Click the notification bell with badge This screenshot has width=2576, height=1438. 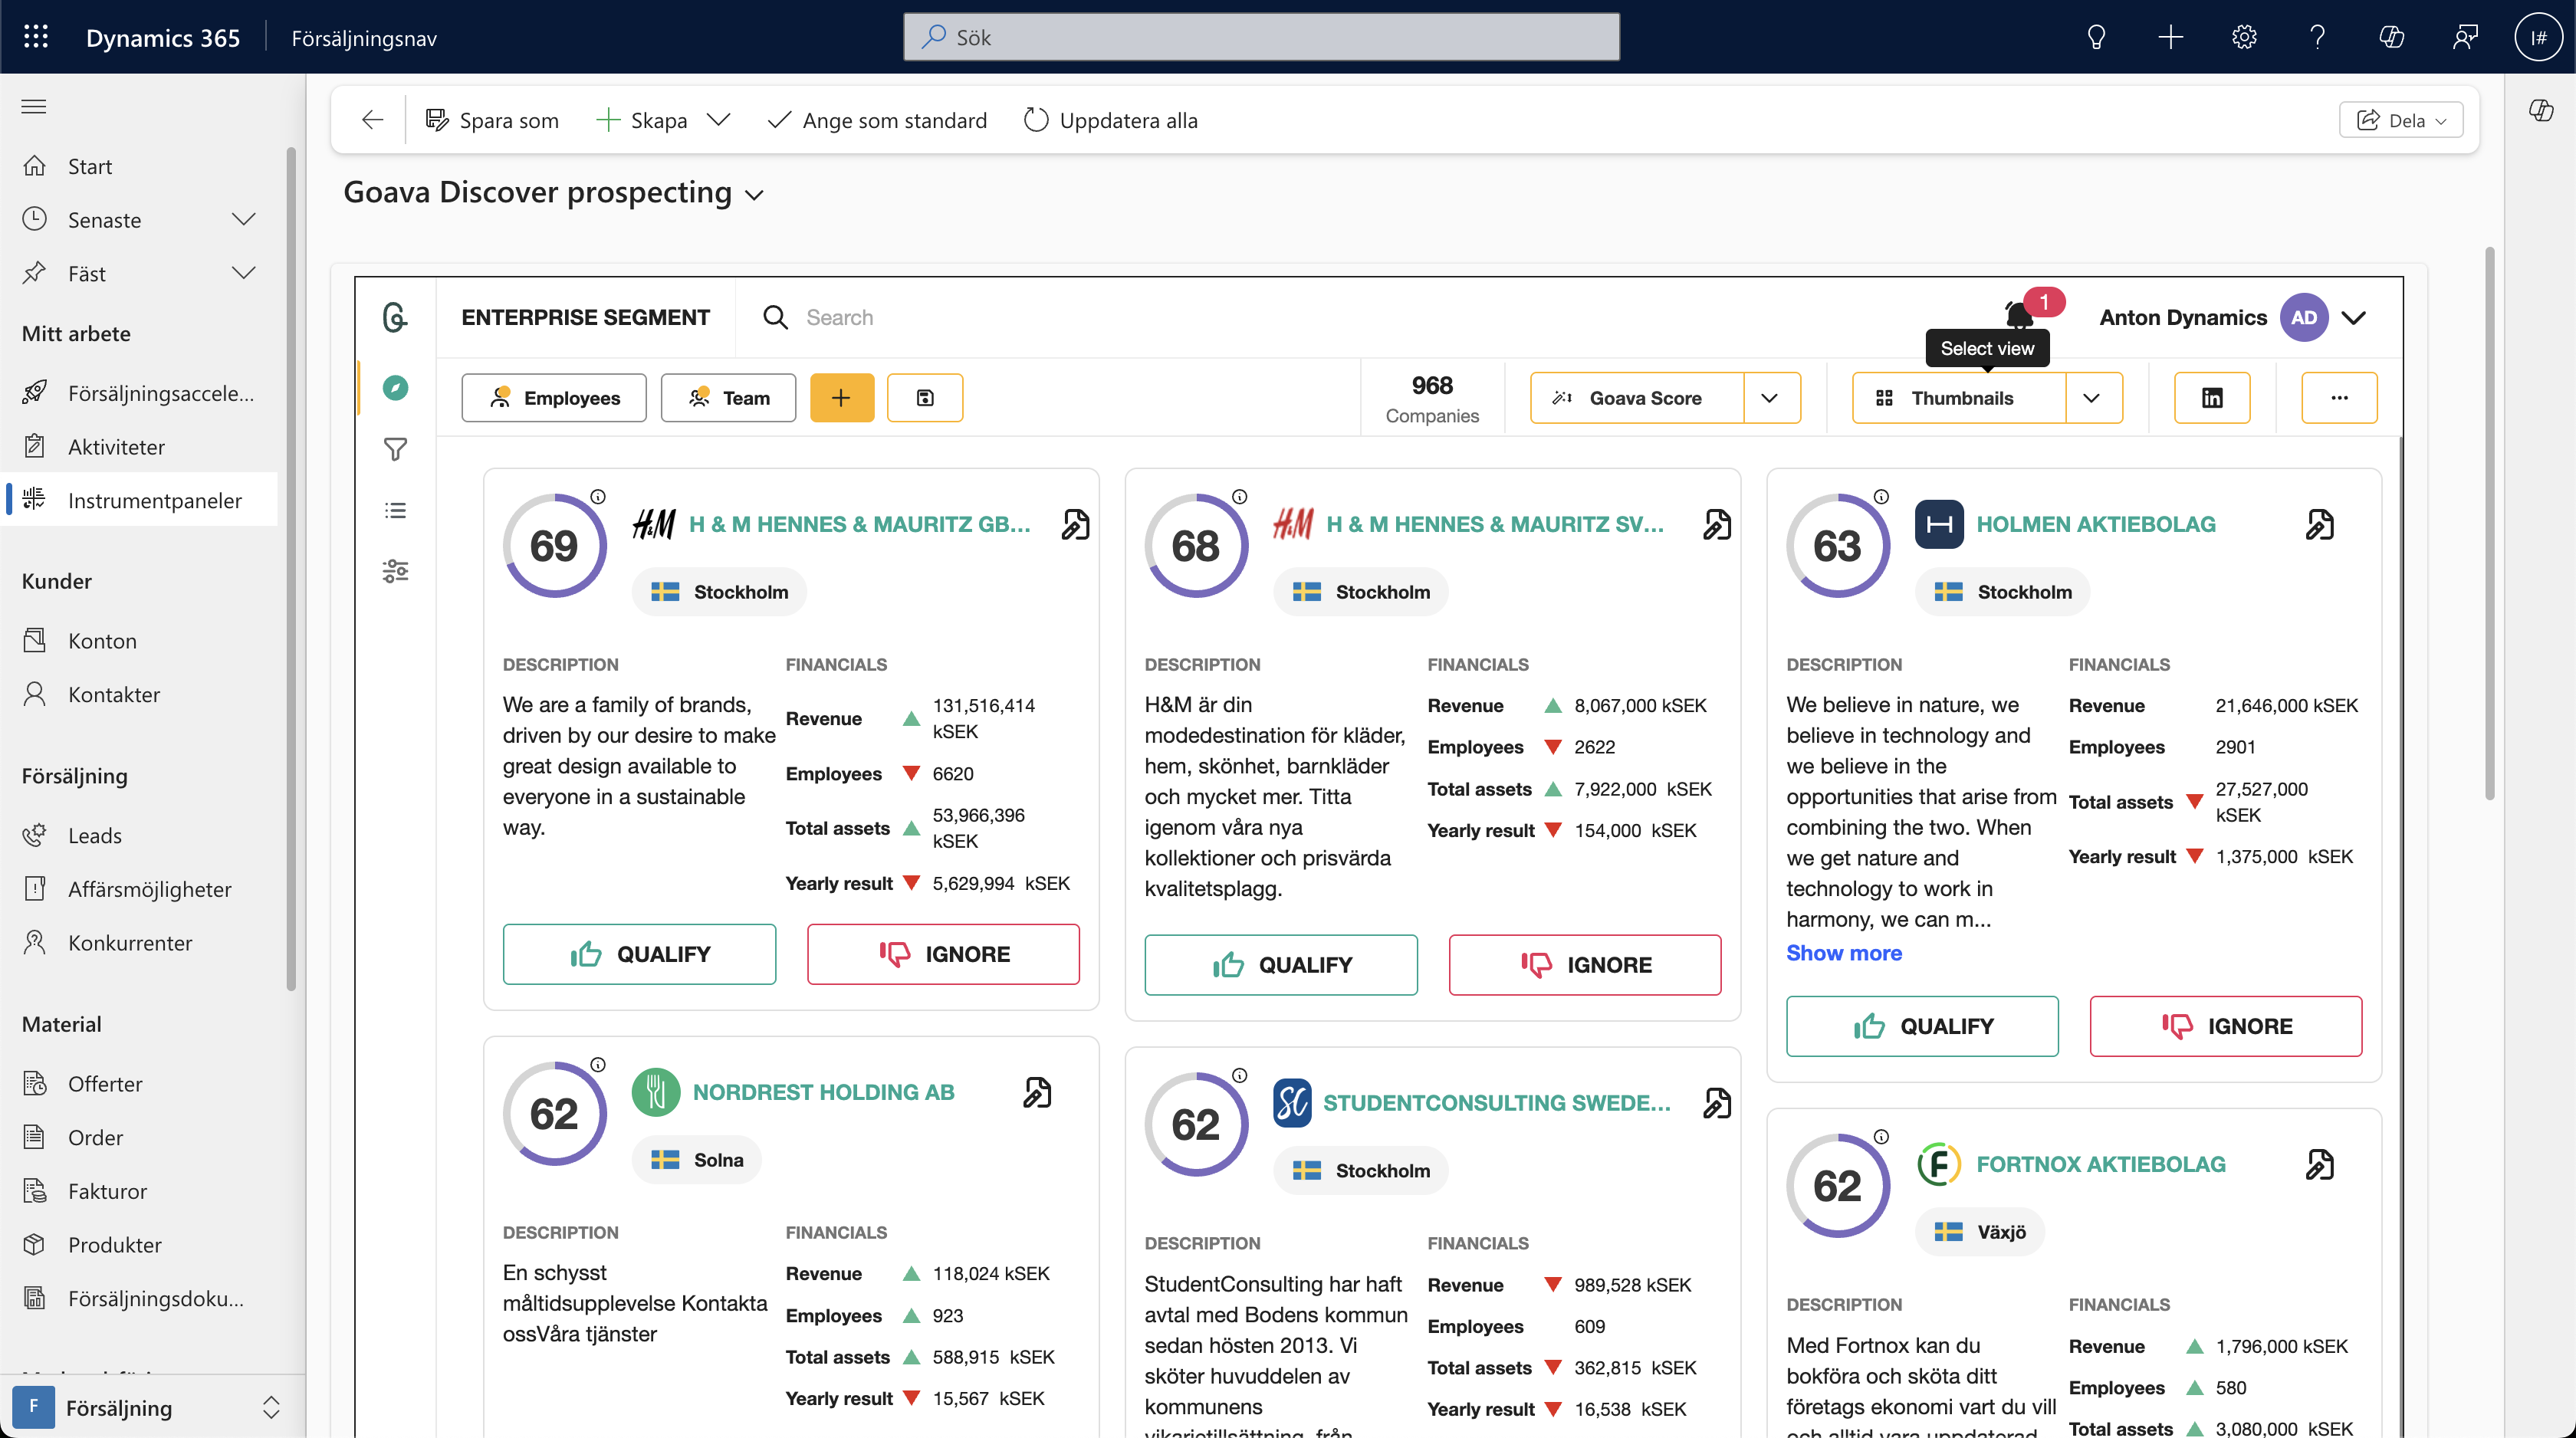coord(2021,314)
